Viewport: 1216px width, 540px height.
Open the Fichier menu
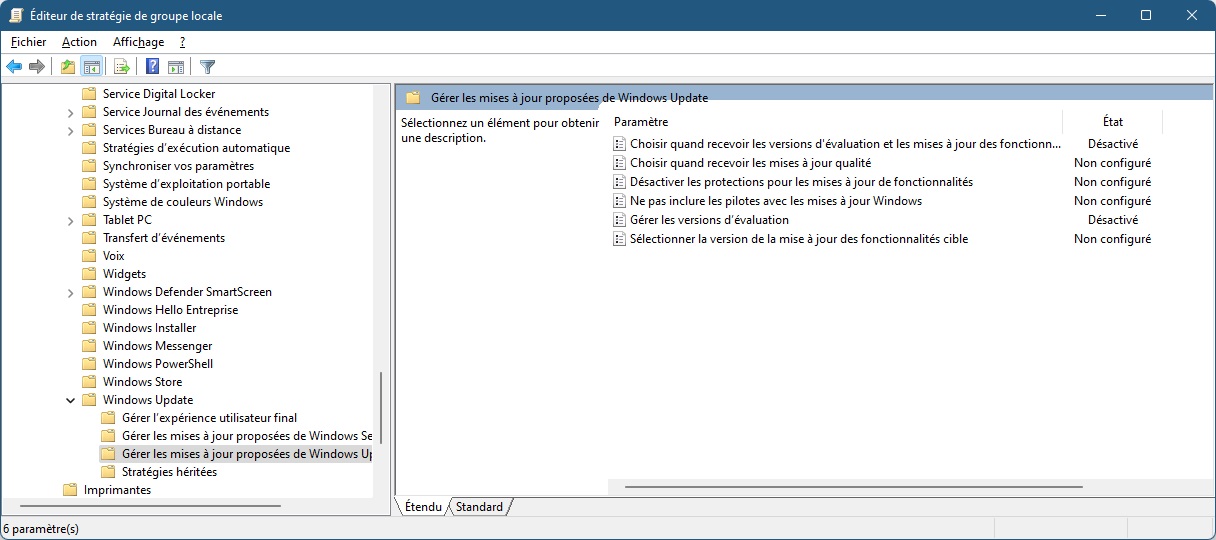point(29,42)
